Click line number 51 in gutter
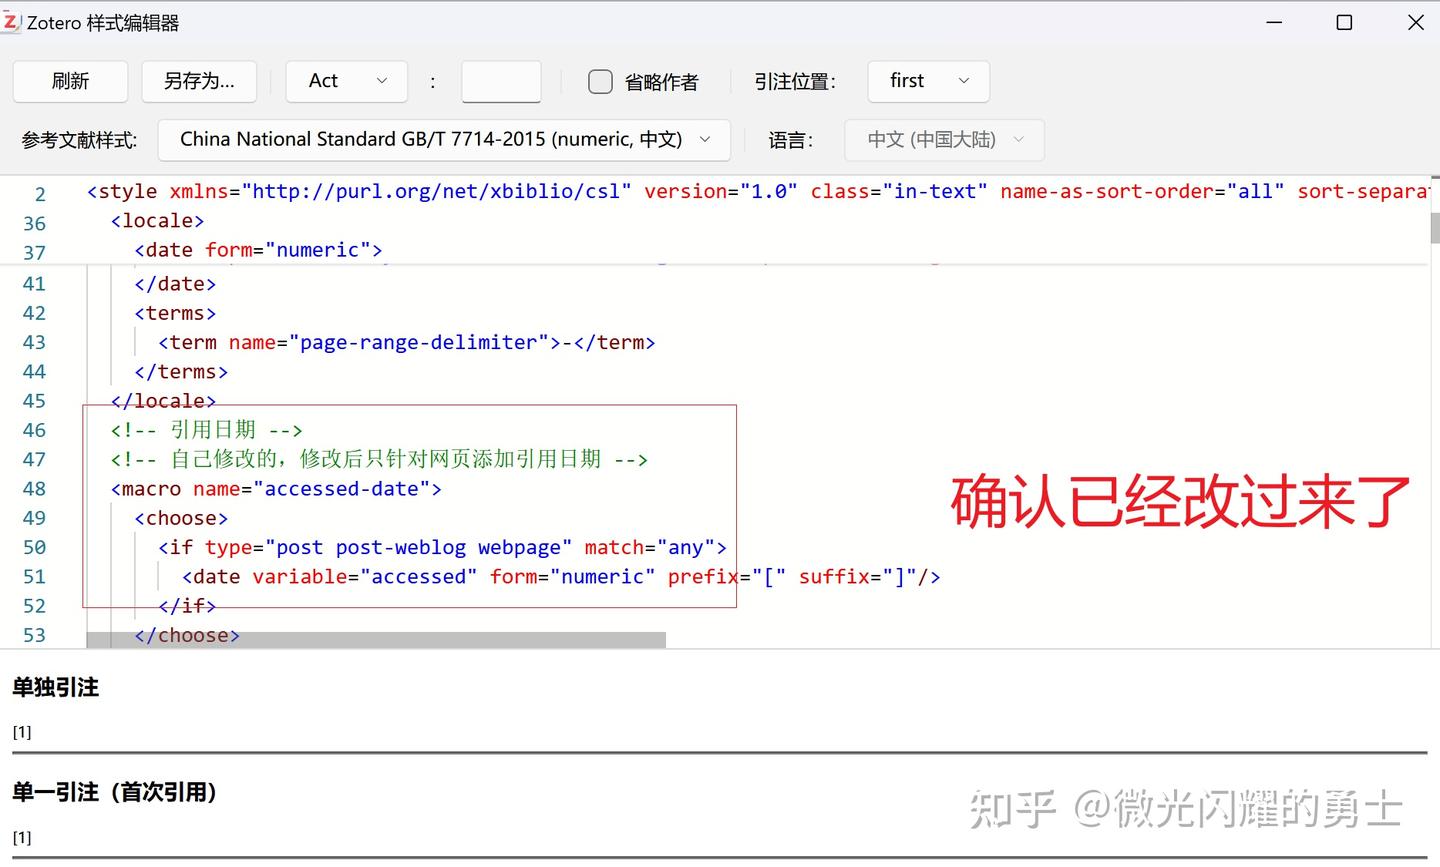The image size is (1440, 867). click(x=34, y=577)
